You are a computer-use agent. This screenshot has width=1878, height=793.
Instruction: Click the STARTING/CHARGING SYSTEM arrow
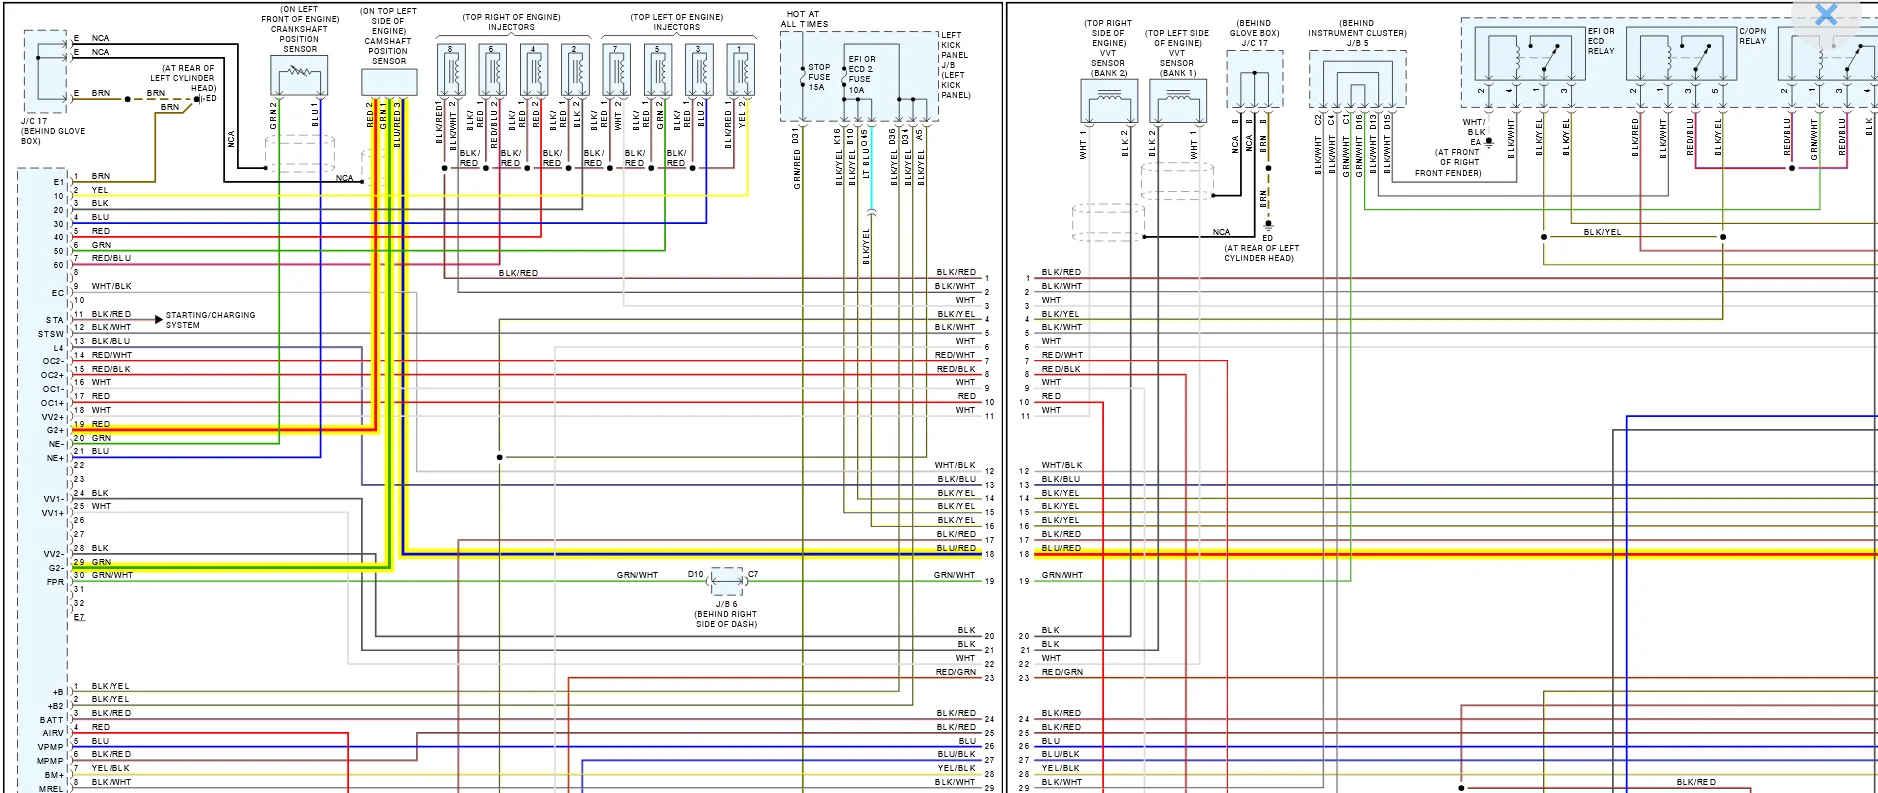159,320
